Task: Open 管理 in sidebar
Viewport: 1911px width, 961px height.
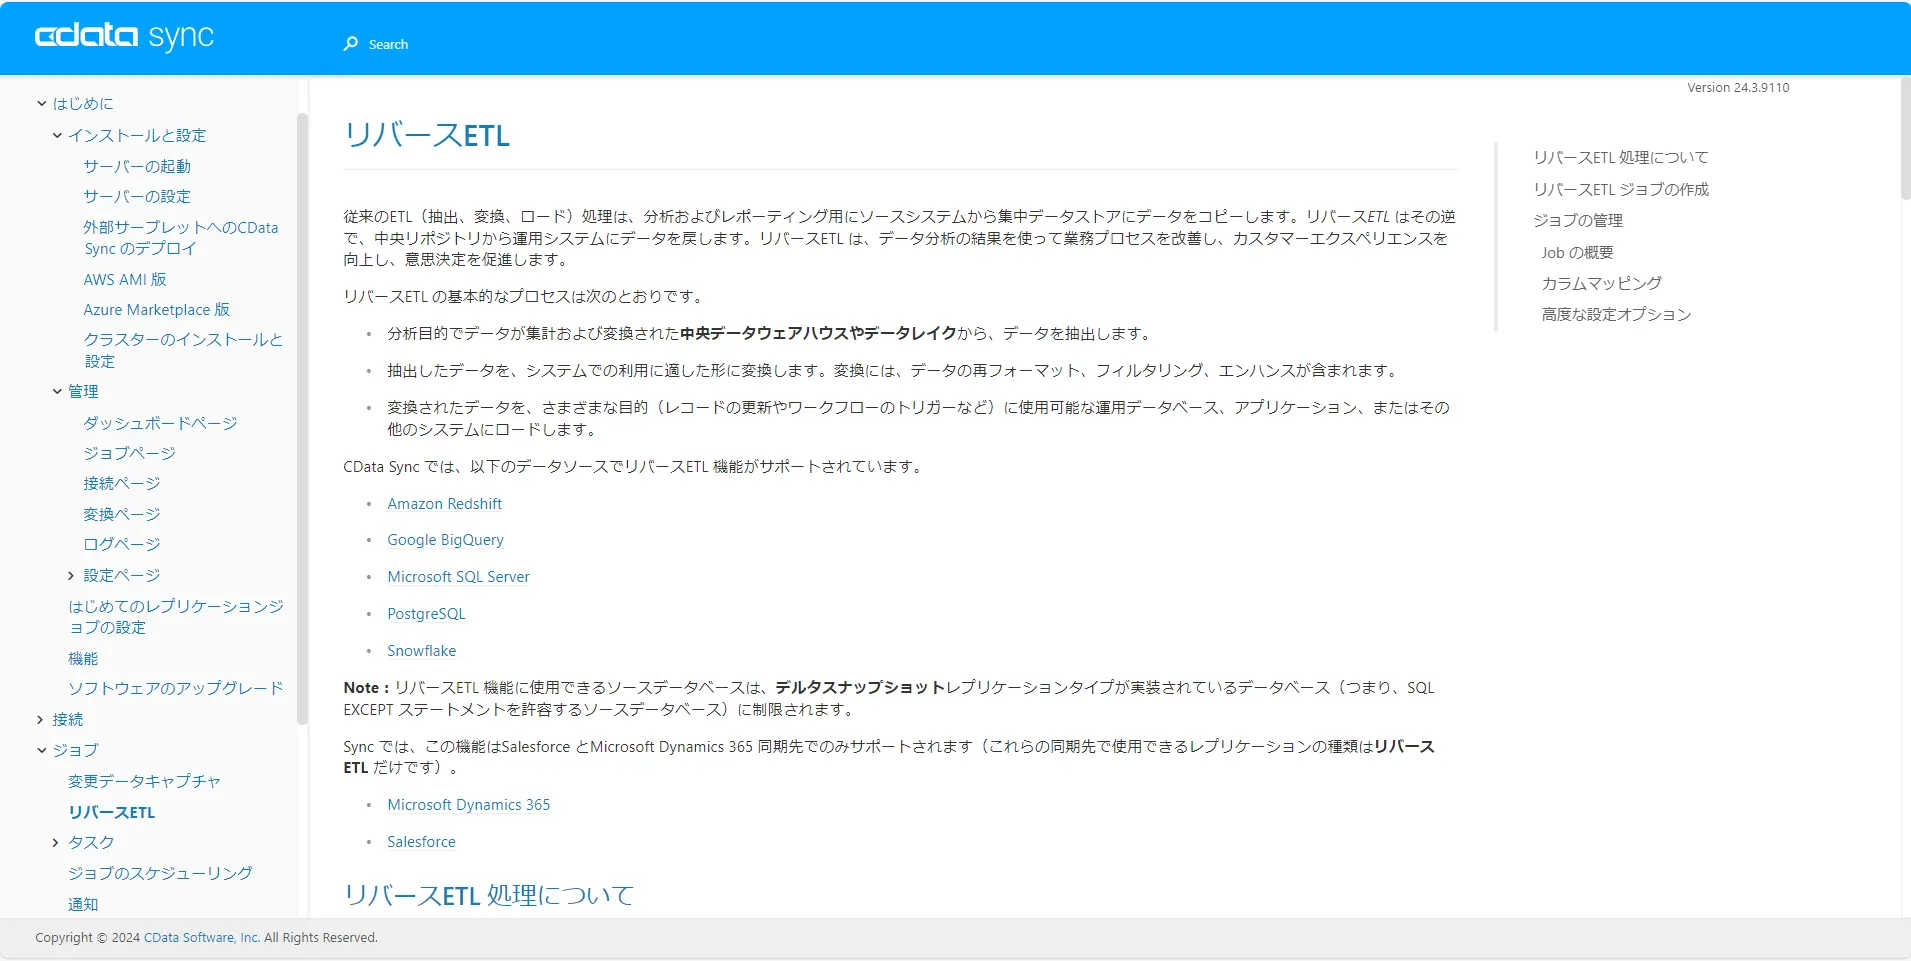Action: tap(83, 391)
